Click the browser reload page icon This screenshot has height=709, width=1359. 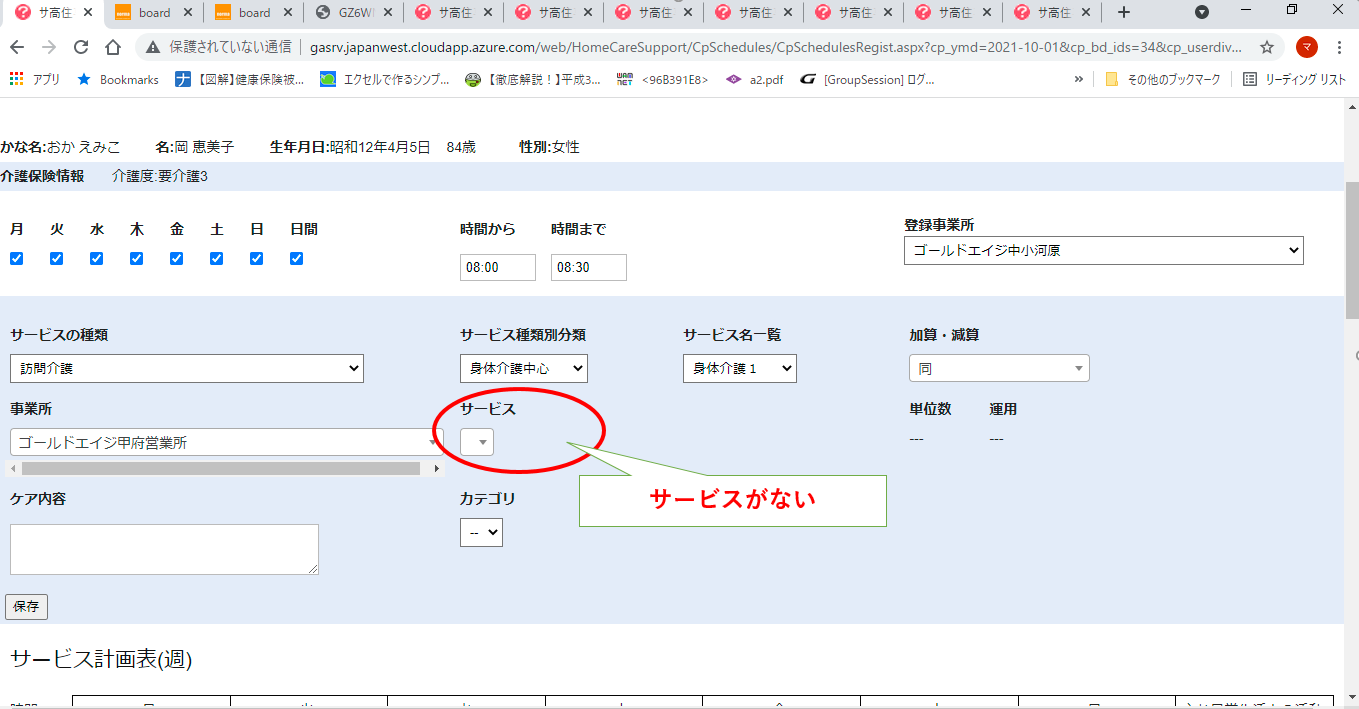coord(81,47)
